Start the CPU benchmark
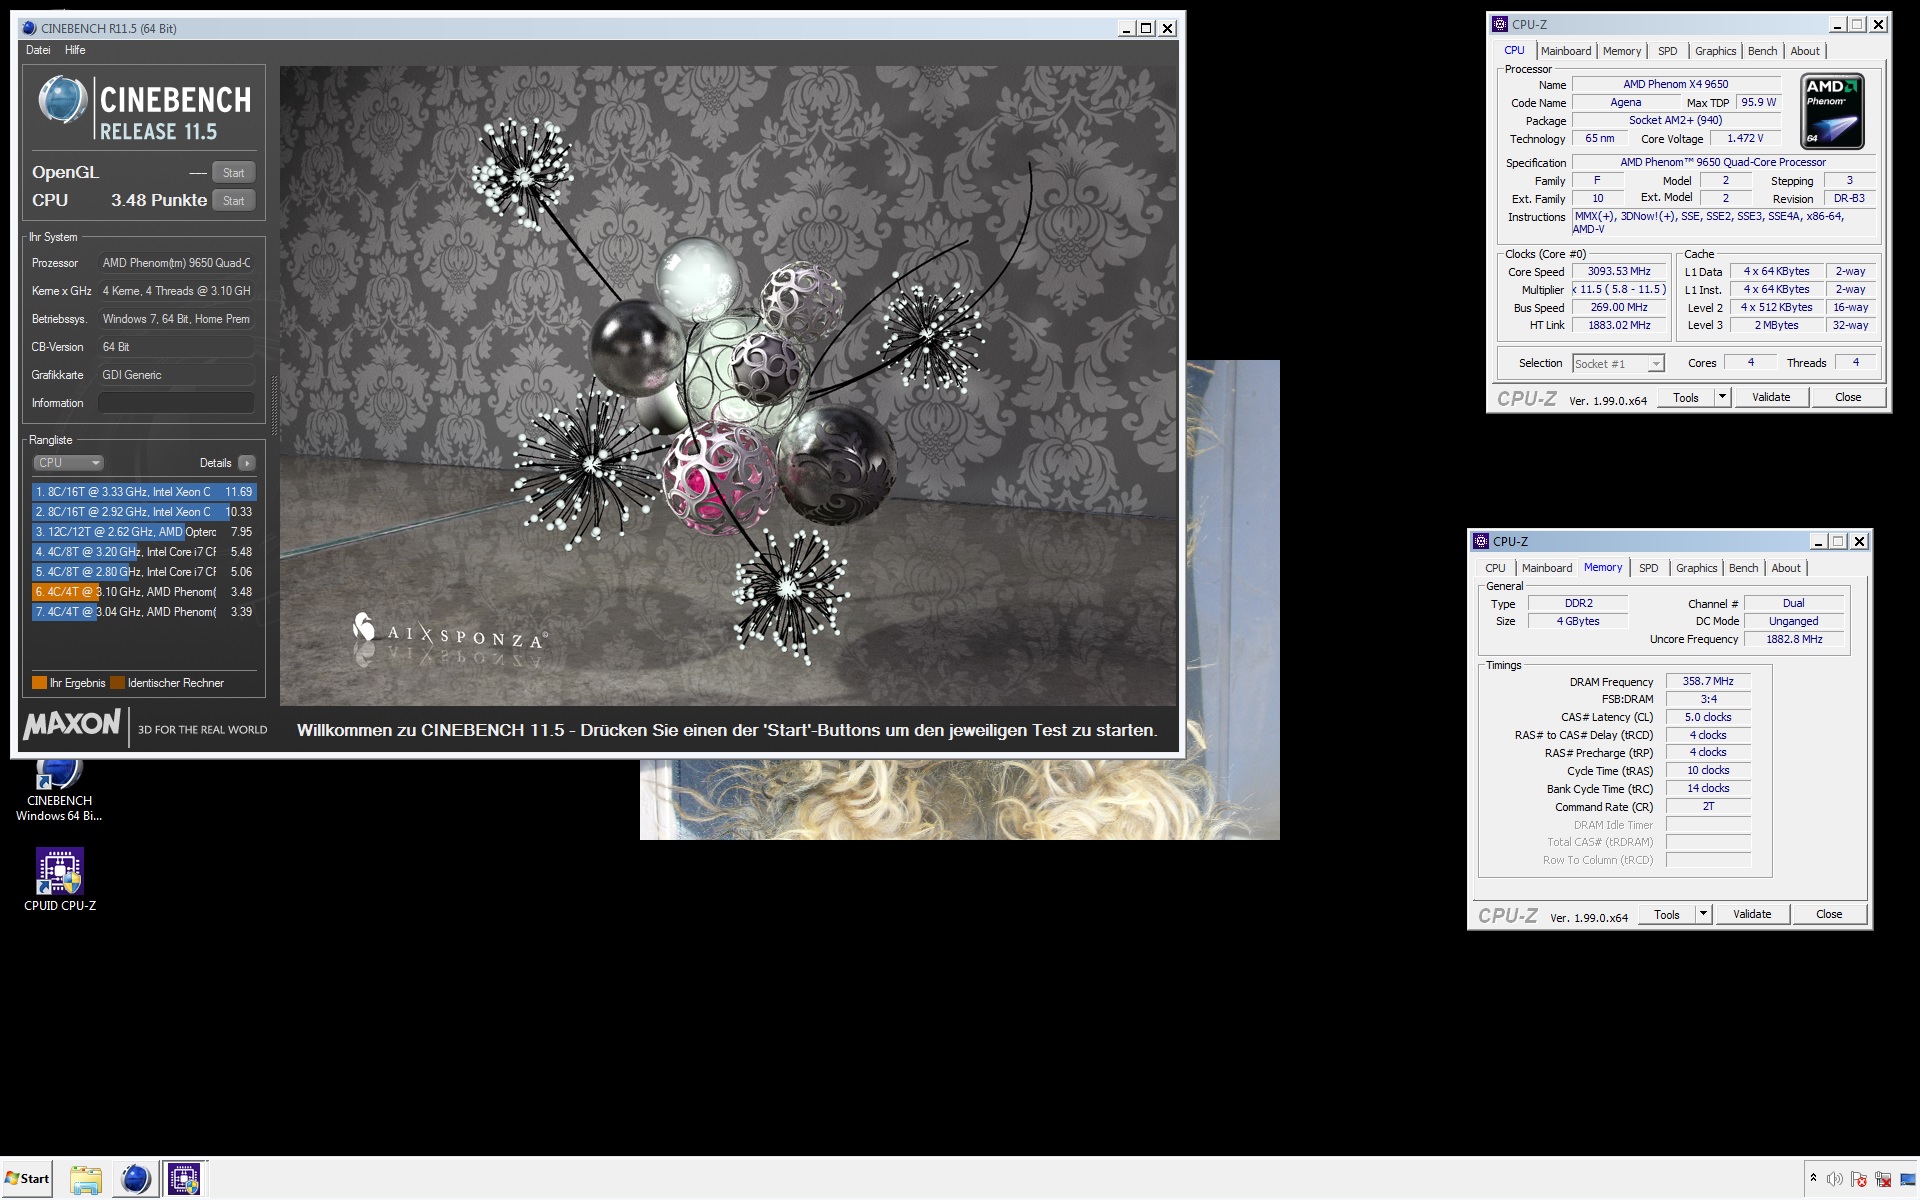 click(x=234, y=200)
